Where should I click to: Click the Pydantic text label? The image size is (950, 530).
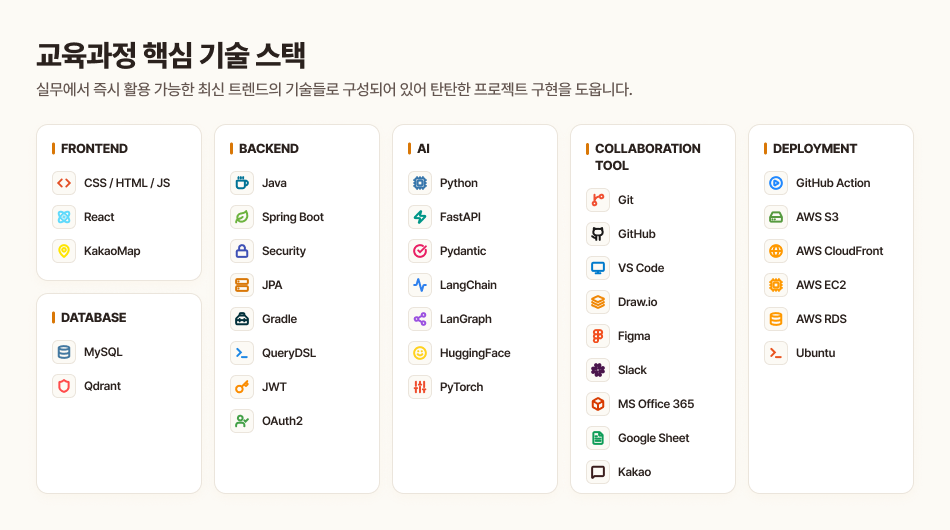463,251
